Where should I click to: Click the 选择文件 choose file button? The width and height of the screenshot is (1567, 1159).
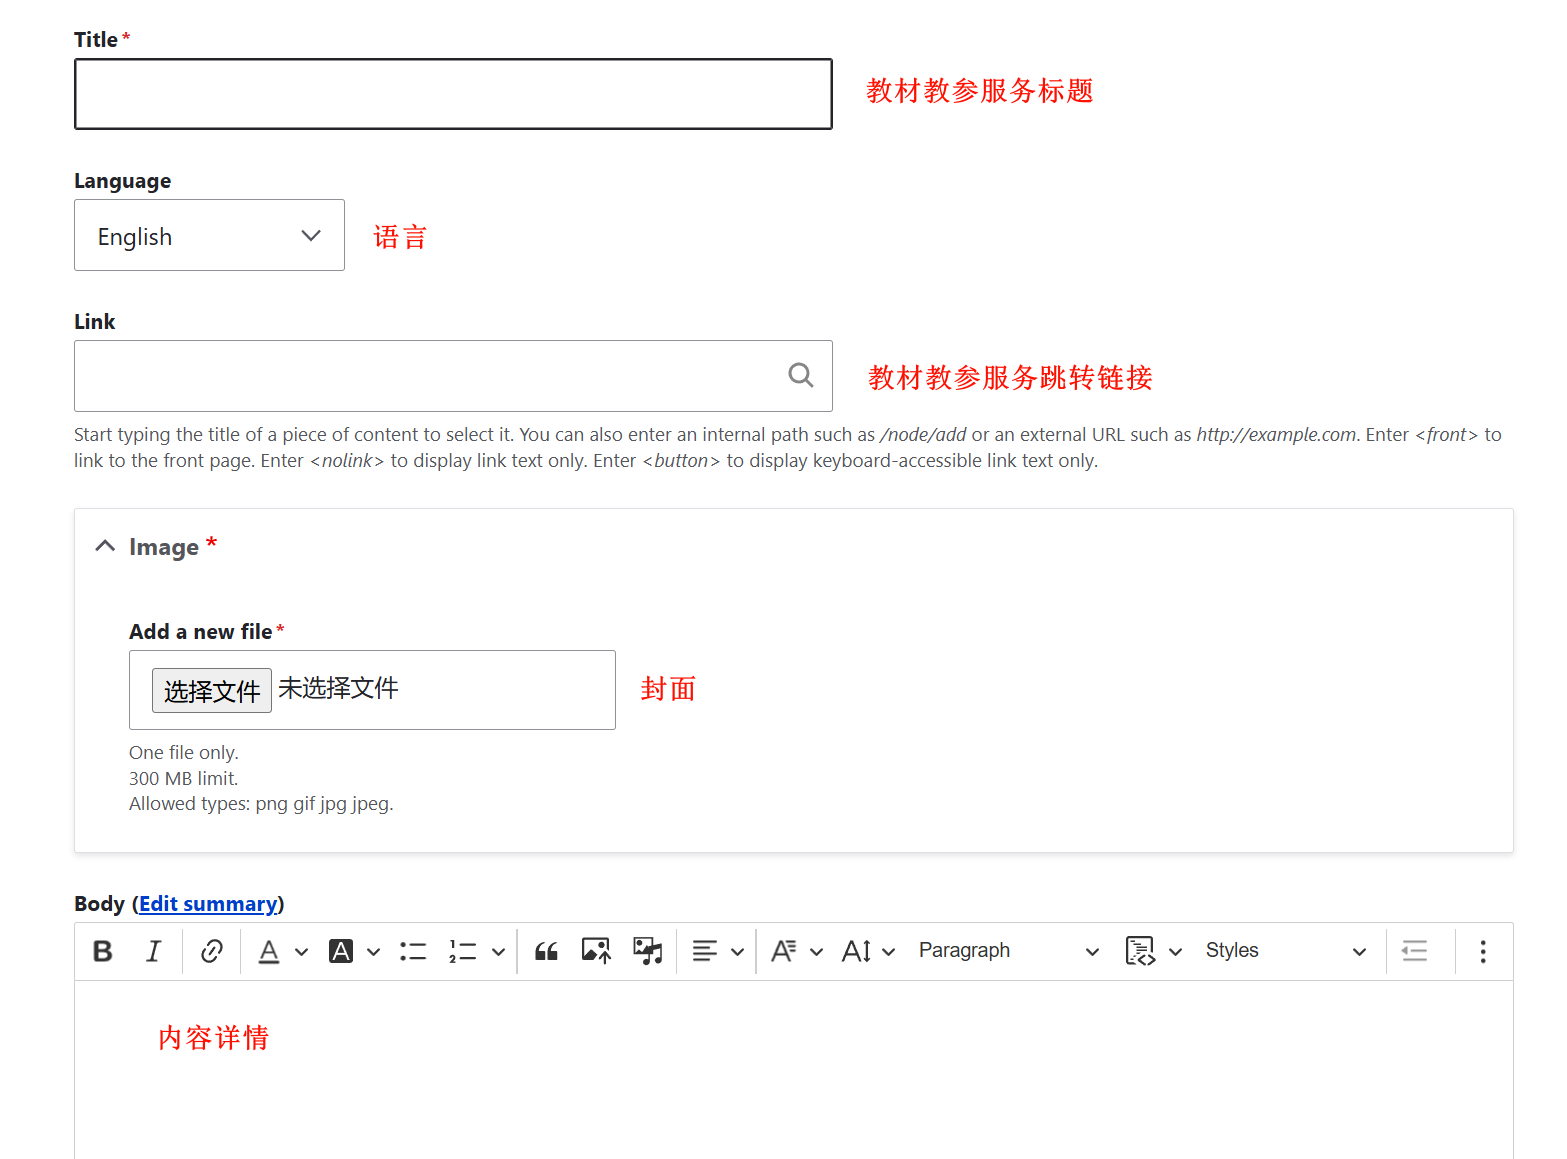coord(212,691)
